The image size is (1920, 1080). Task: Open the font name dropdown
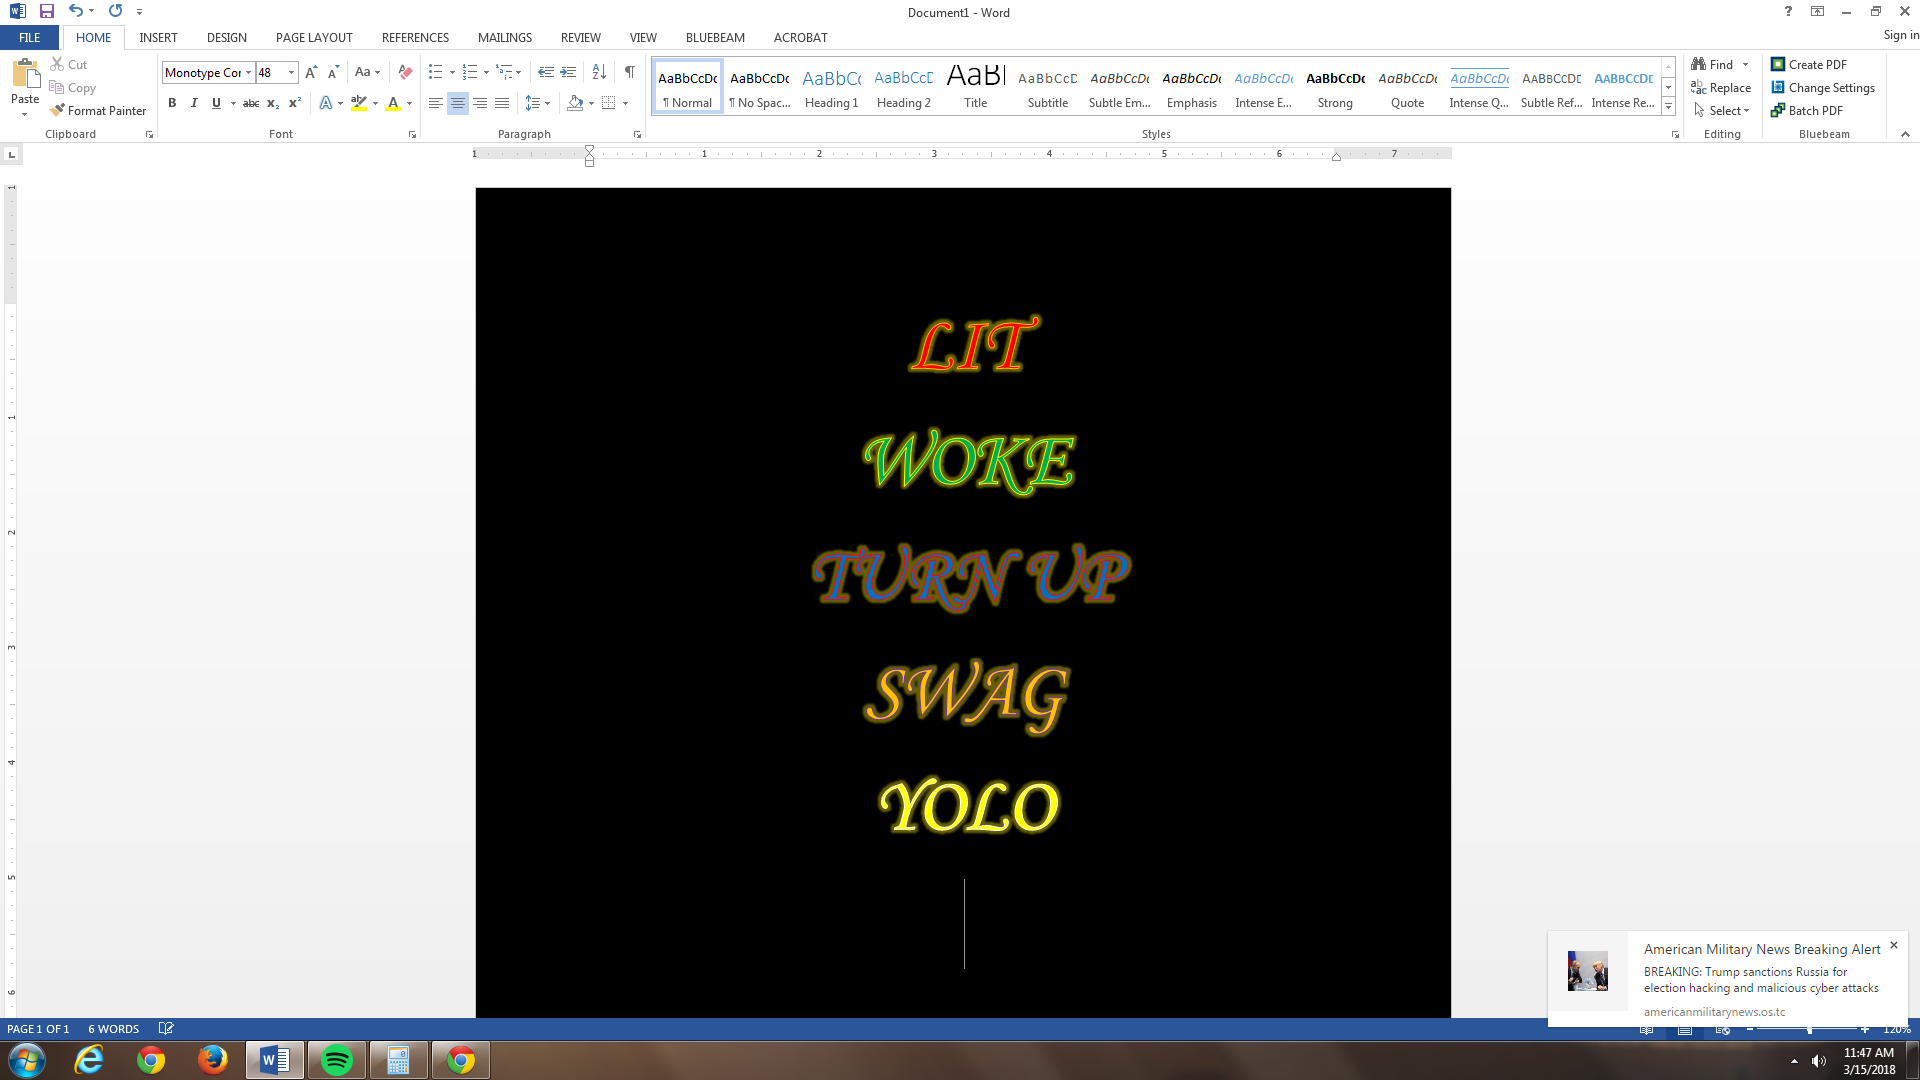point(248,72)
